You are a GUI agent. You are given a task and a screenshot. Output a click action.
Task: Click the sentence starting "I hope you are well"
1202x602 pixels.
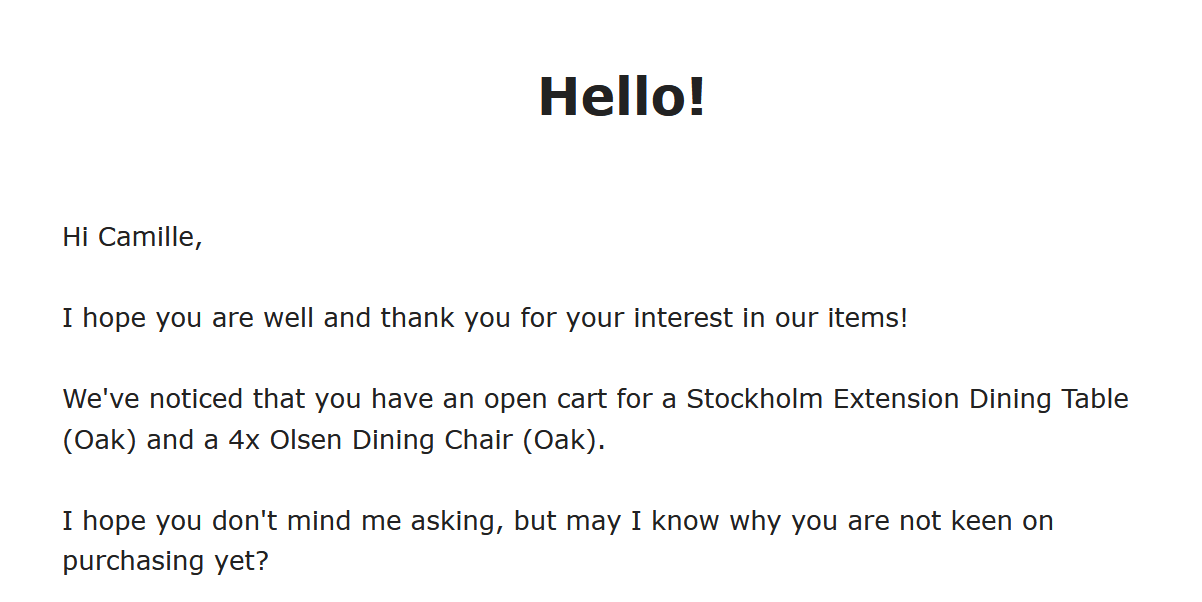click(x=485, y=319)
